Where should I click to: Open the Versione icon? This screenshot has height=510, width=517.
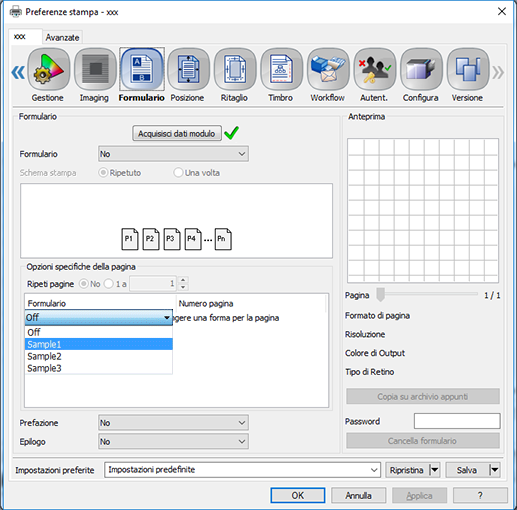pyautogui.click(x=468, y=69)
